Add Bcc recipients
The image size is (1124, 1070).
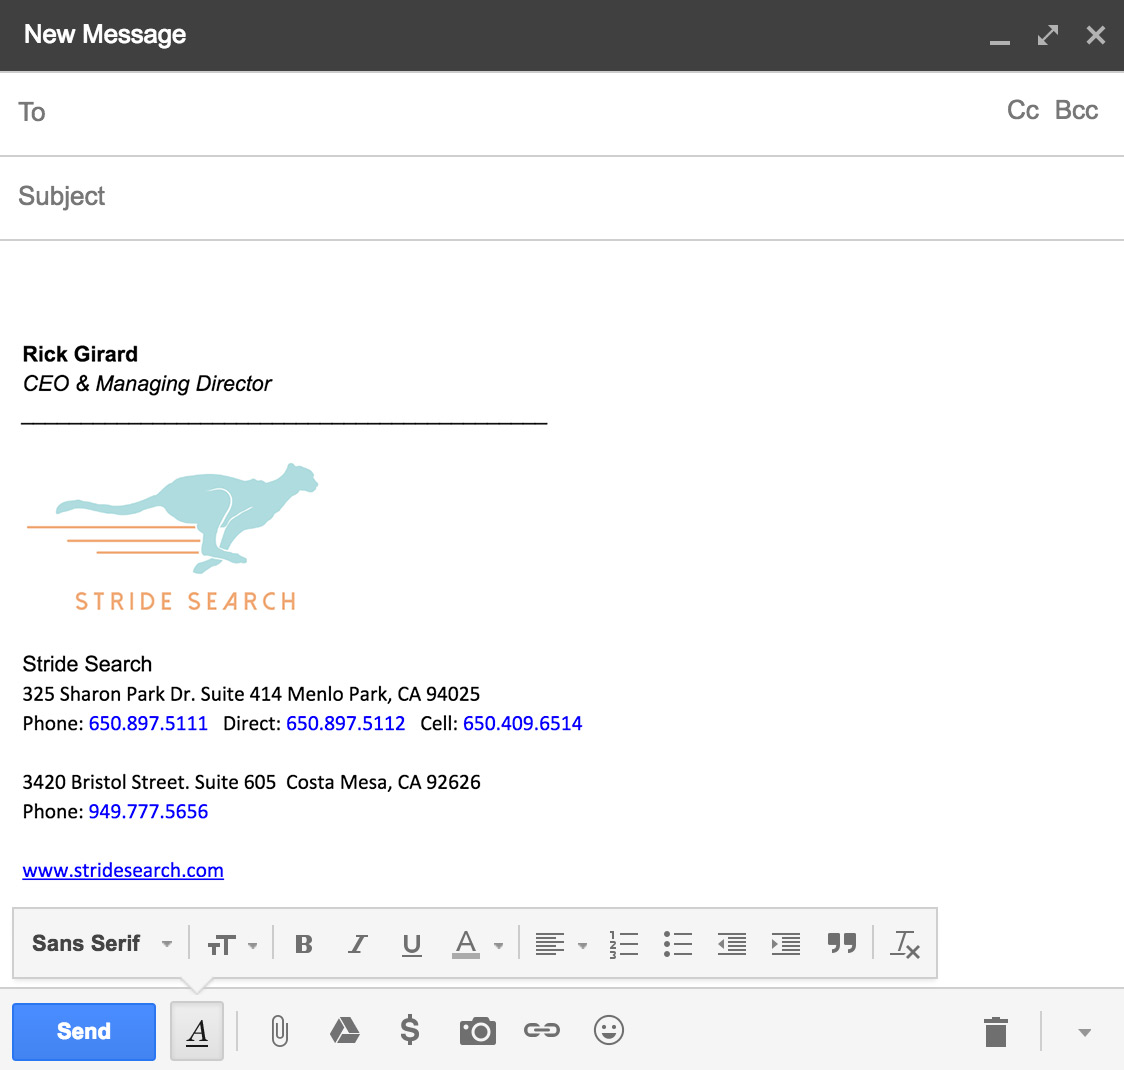pyautogui.click(x=1076, y=110)
